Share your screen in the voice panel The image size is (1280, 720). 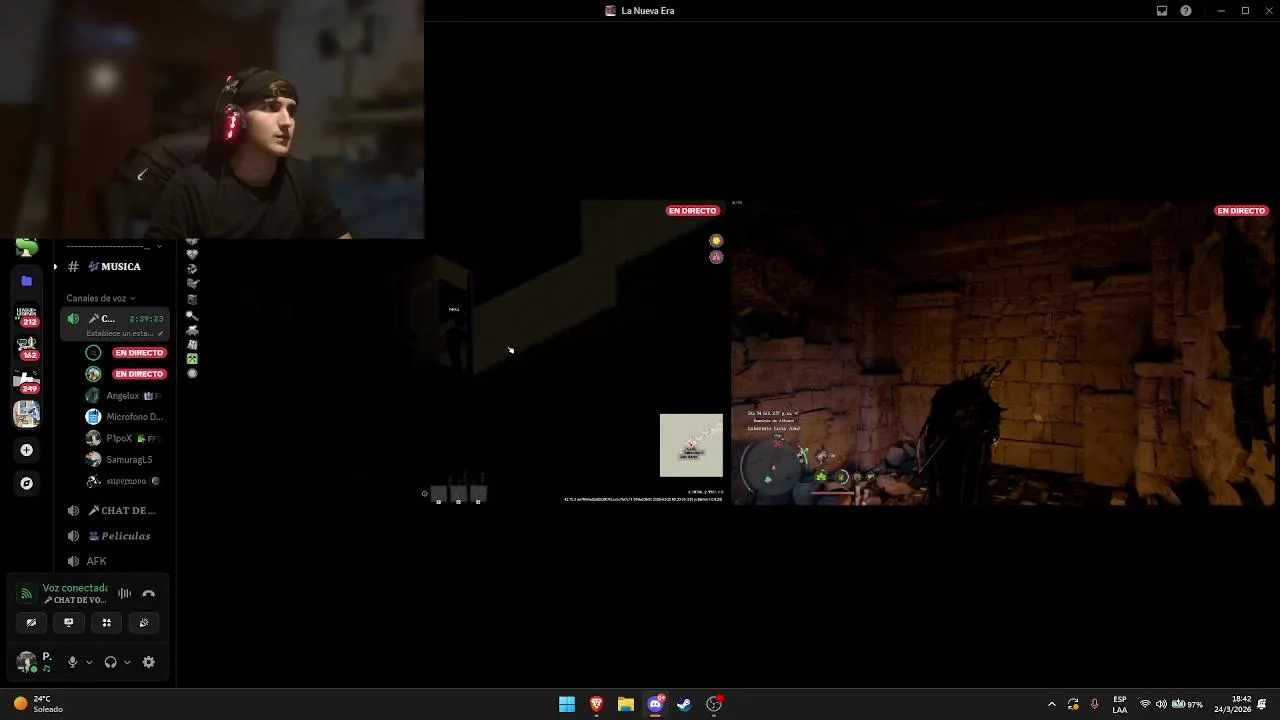[x=69, y=622]
